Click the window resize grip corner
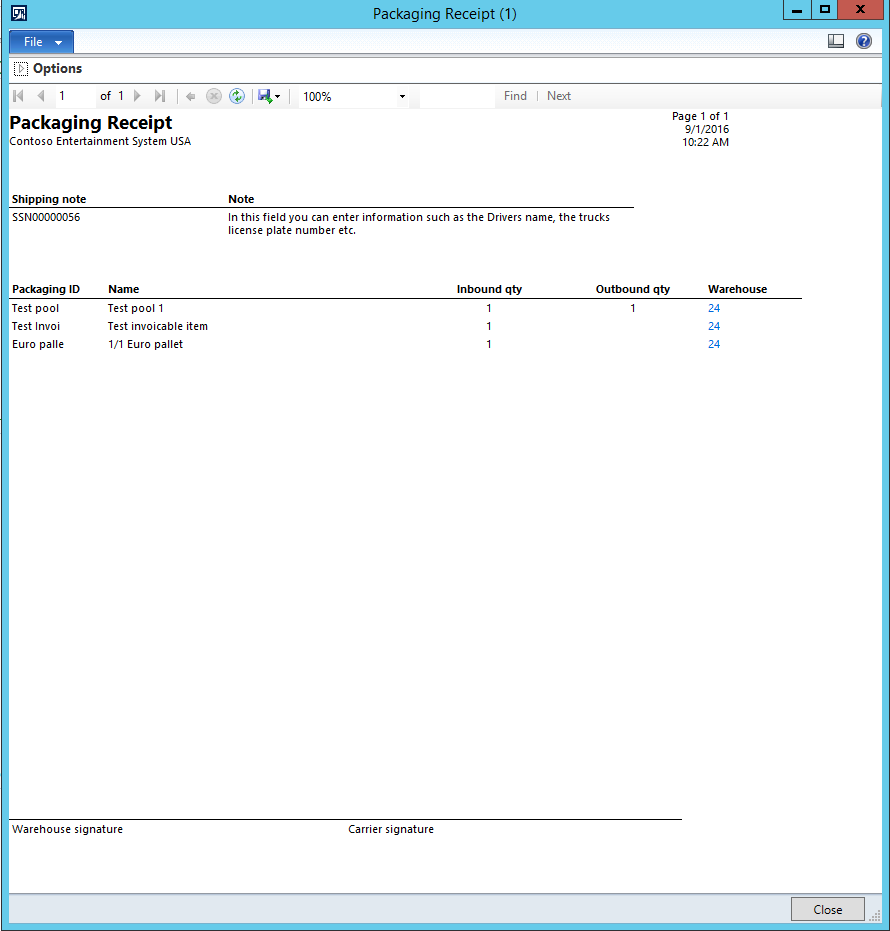890x931 pixels. tap(875, 916)
